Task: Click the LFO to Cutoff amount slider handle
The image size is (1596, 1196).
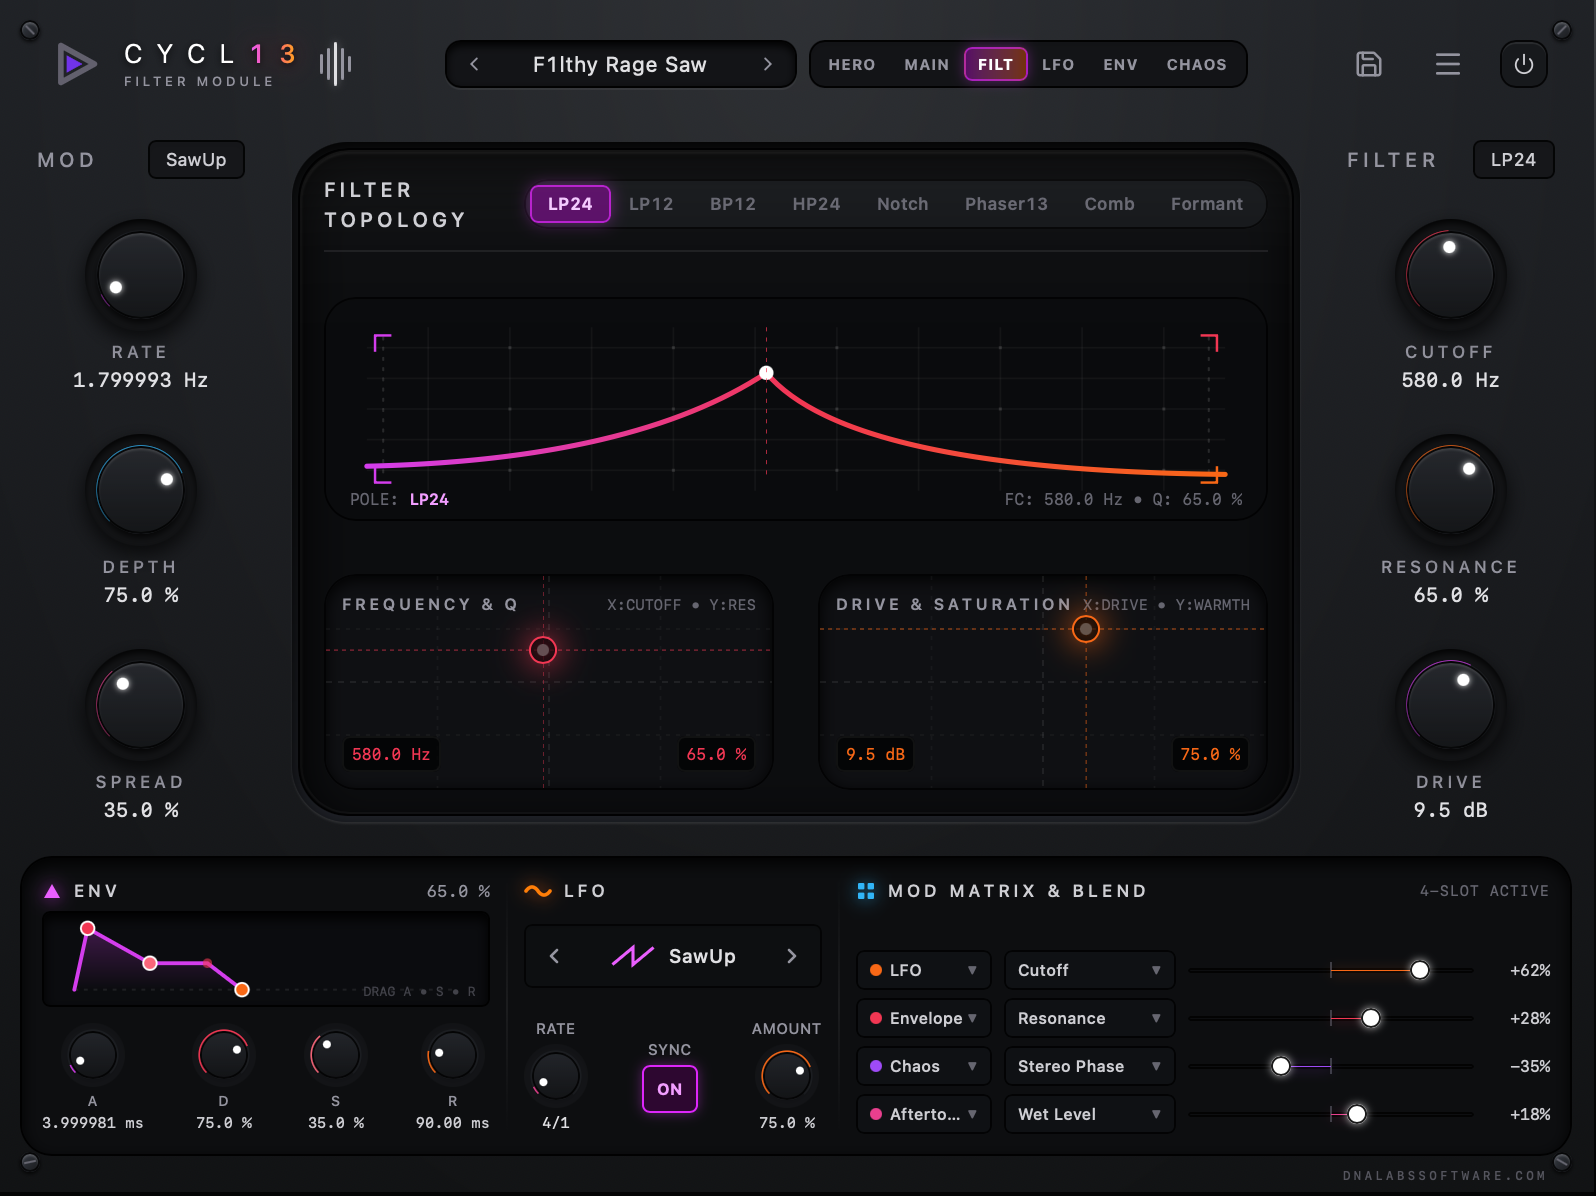Action: (x=1419, y=970)
